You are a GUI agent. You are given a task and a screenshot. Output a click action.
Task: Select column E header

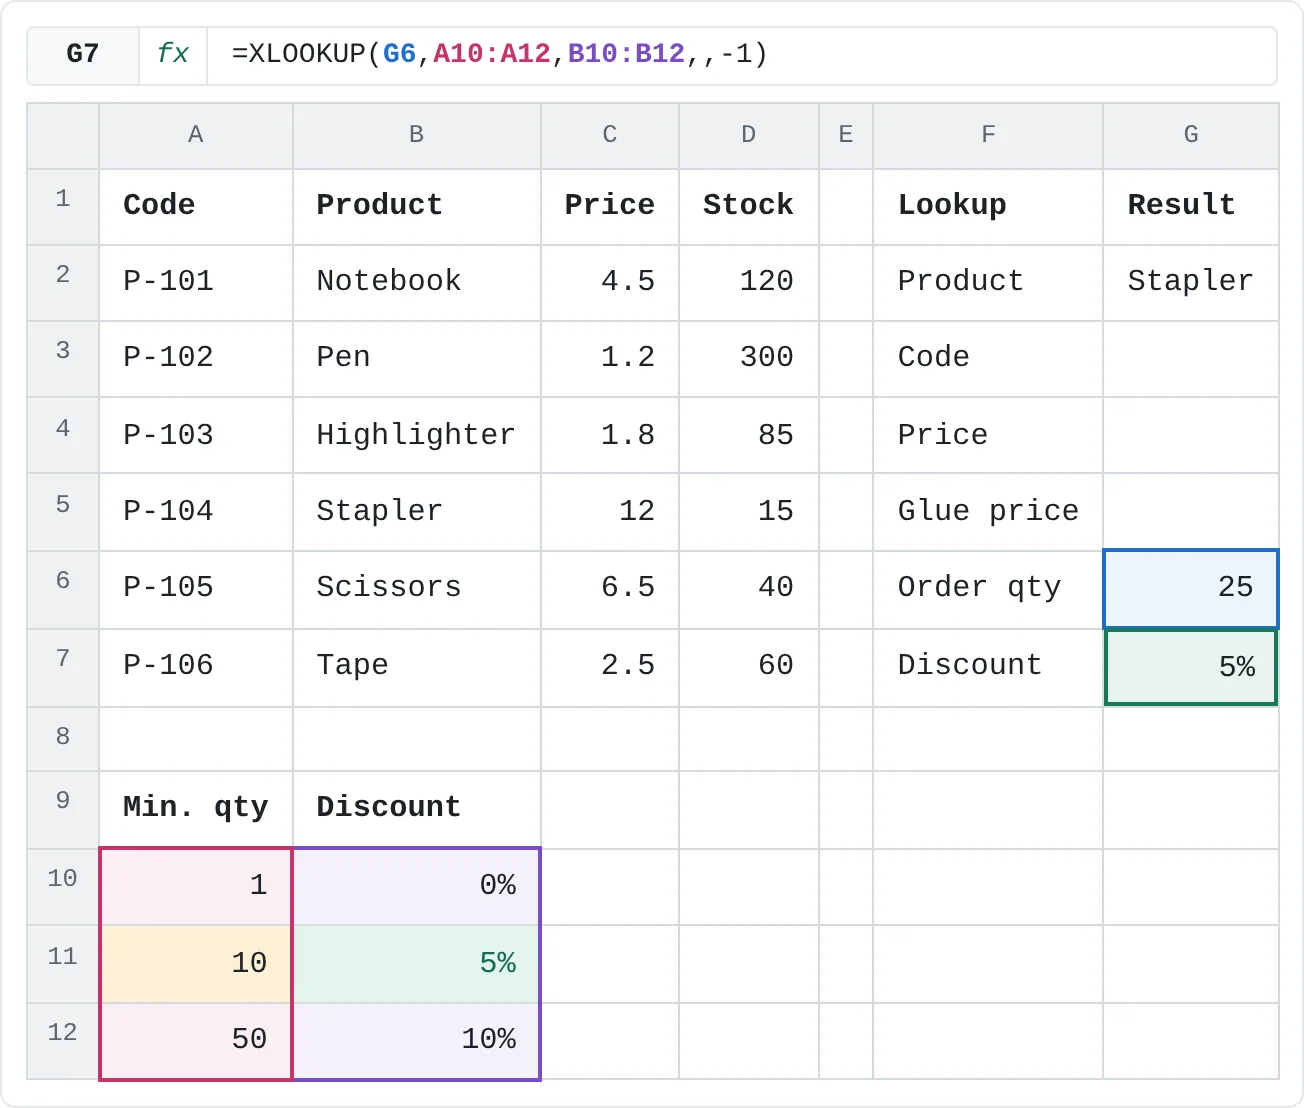click(846, 136)
